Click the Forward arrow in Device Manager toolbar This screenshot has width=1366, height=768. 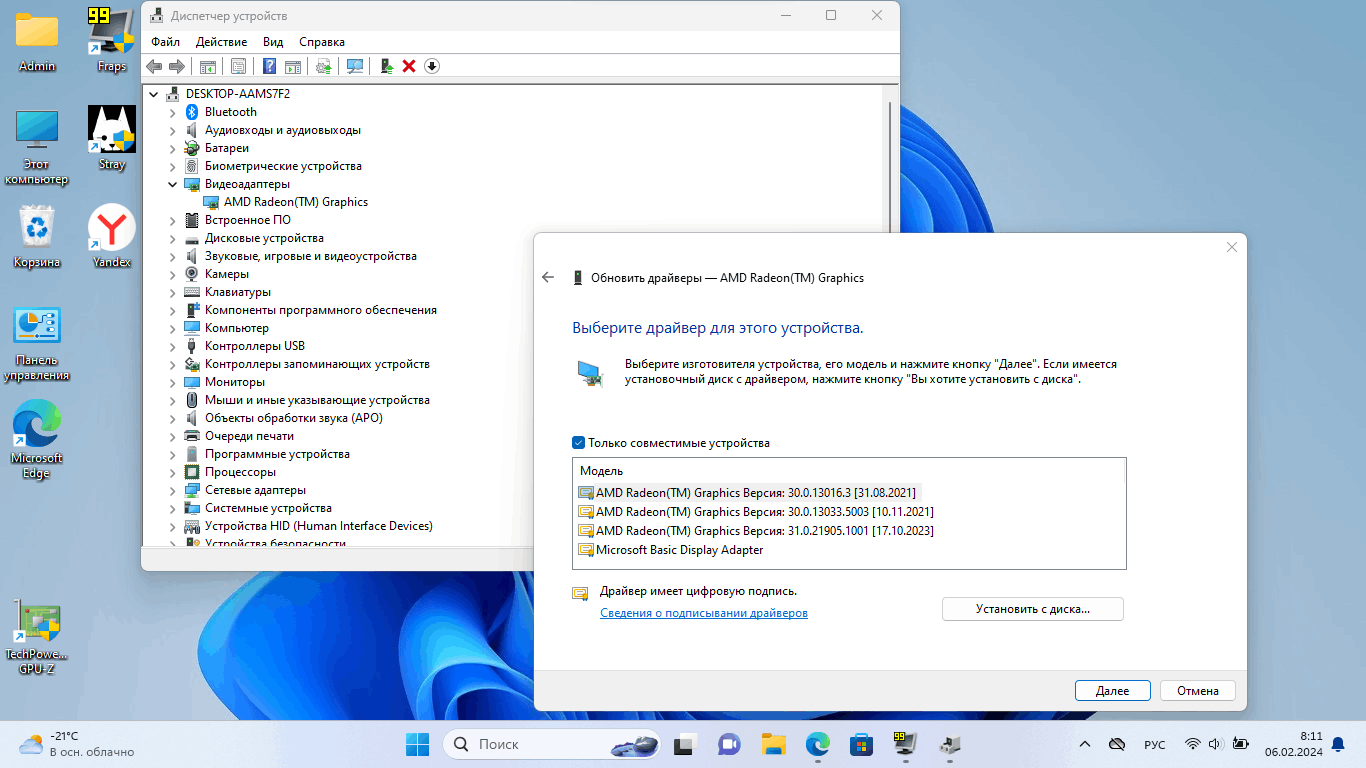coord(177,66)
